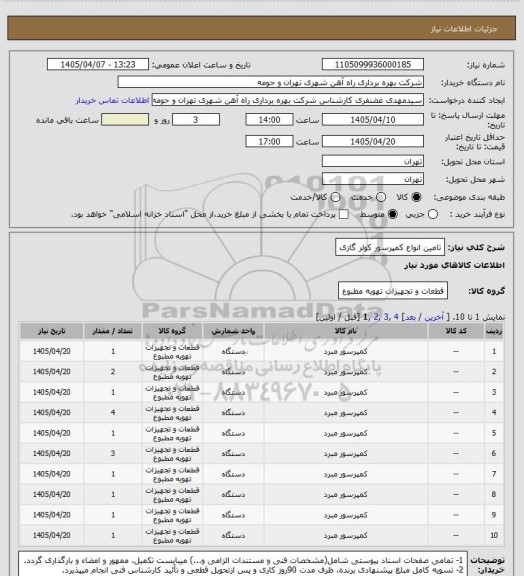Click کمپرسور مبرد in row 4
524x576 pixels.
(x=346, y=413)
